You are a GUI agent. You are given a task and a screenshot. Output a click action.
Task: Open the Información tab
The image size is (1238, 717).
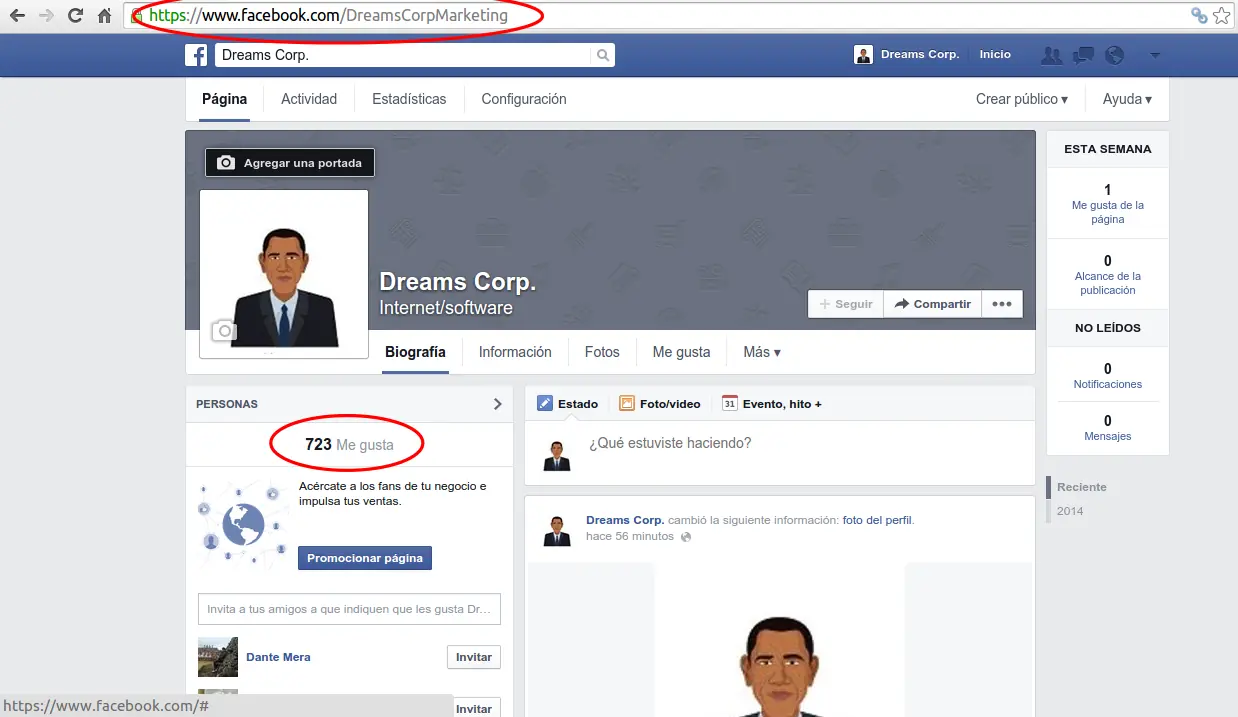(515, 352)
